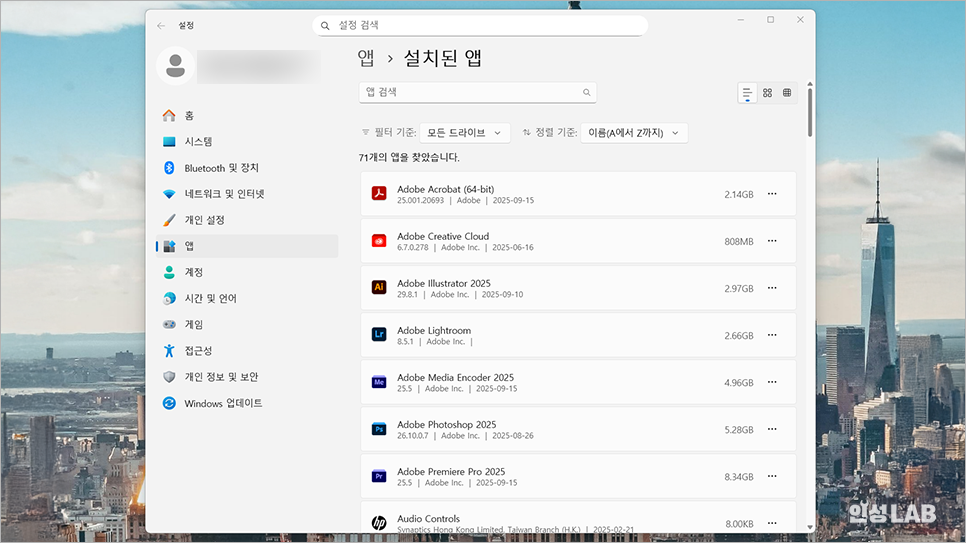Viewport: 966px width, 543px height.
Task: Open more options for Adobe Premiere Pro 2025
Action: pos(772,476)
